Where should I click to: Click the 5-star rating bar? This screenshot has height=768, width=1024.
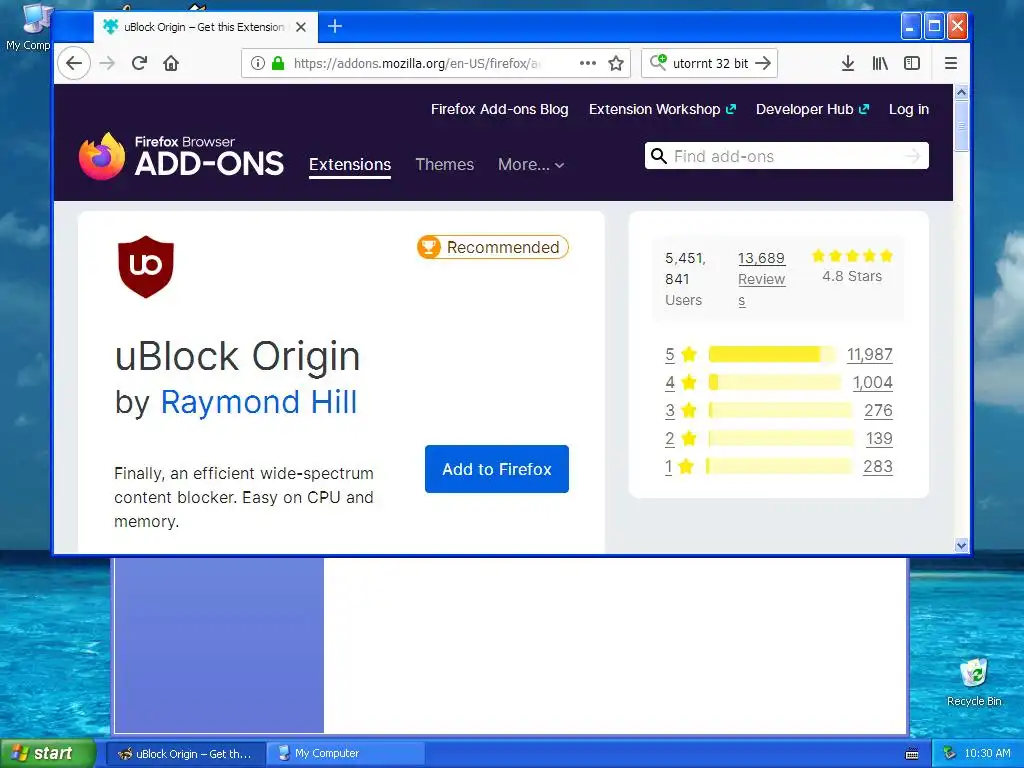(x=771, y=355)
